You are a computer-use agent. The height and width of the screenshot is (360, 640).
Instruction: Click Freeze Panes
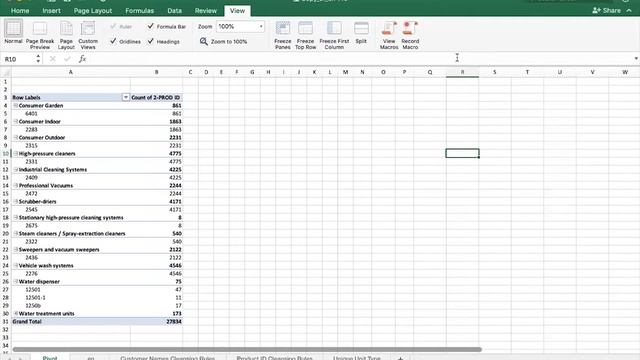pos(282,36)
